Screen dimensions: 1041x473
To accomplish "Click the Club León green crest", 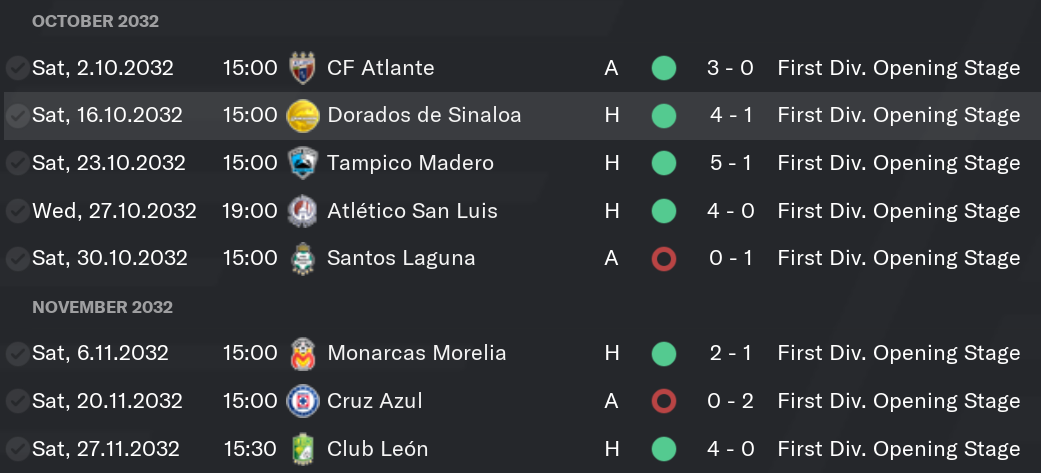I will click(303, 449).
